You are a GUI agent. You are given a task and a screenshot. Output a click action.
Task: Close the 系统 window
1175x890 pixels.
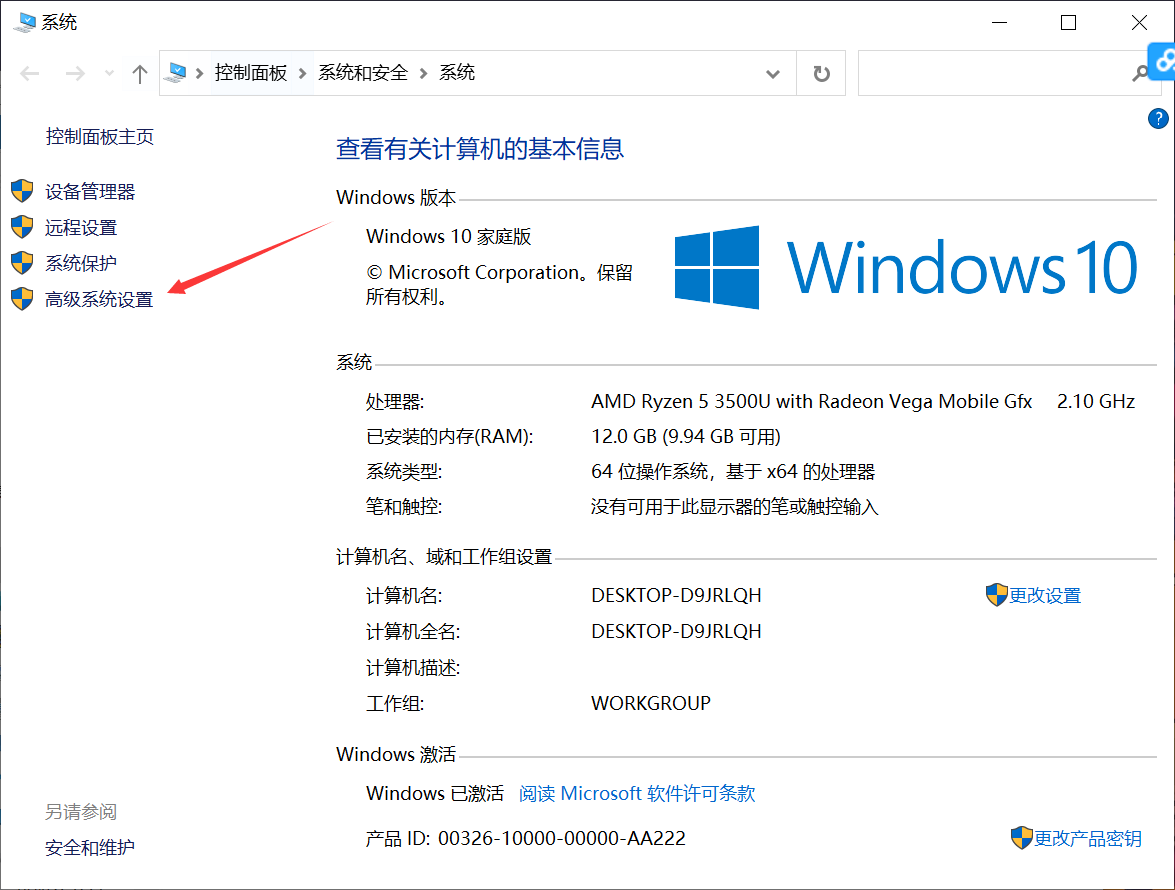1139,22
